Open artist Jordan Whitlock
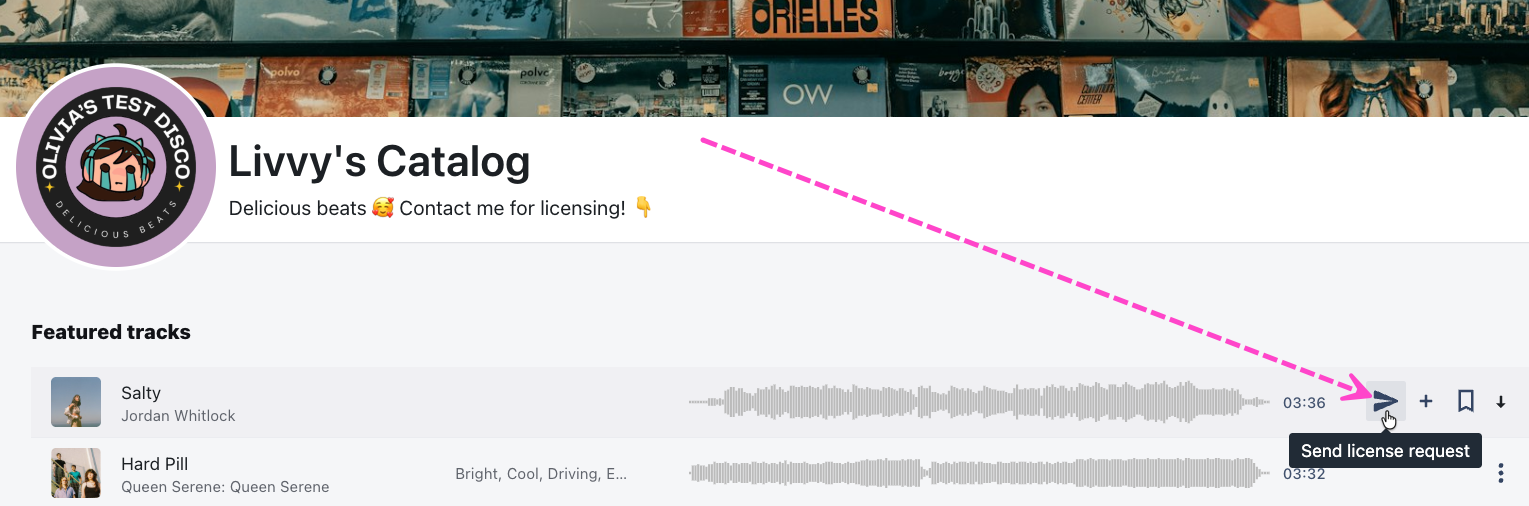 178,415
